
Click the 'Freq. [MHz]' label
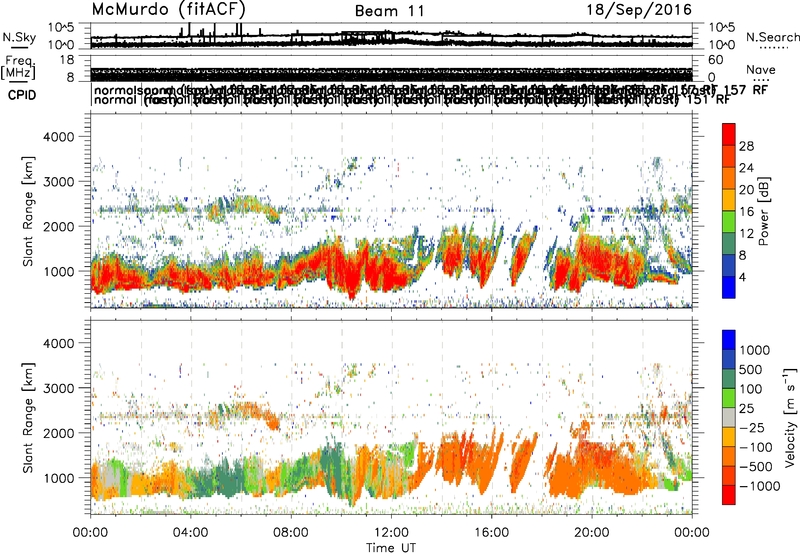click(18, 68)
